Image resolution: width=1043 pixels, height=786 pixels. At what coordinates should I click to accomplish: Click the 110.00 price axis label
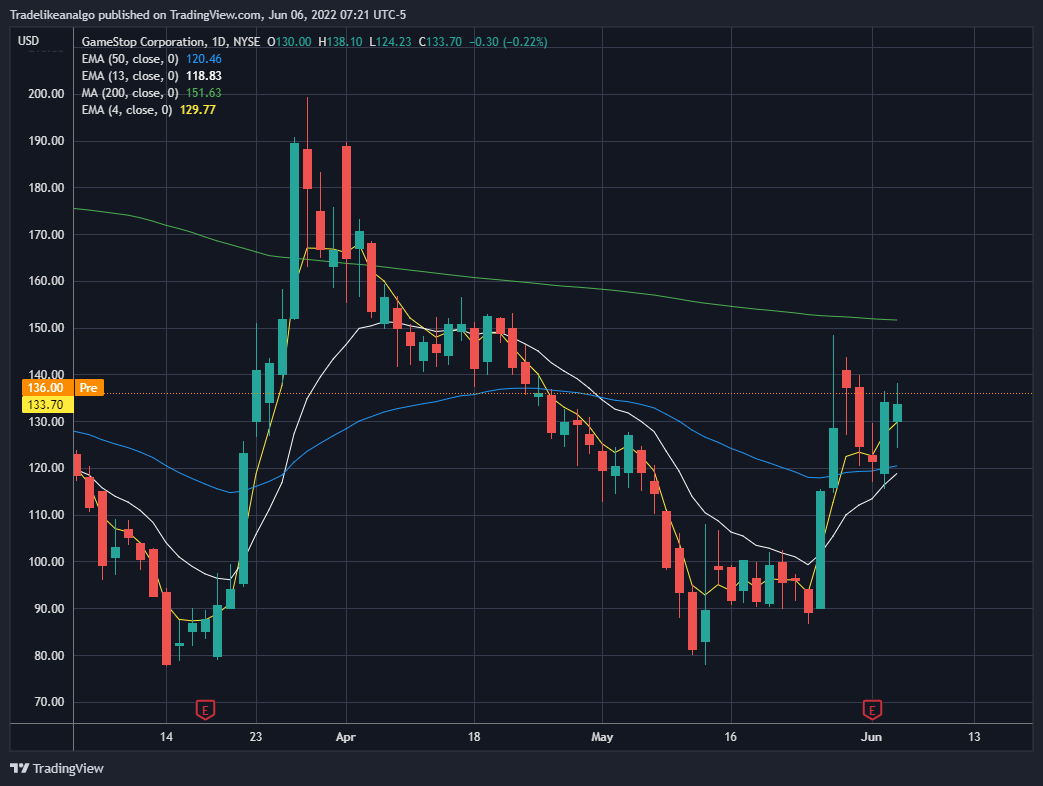(46, 515)
